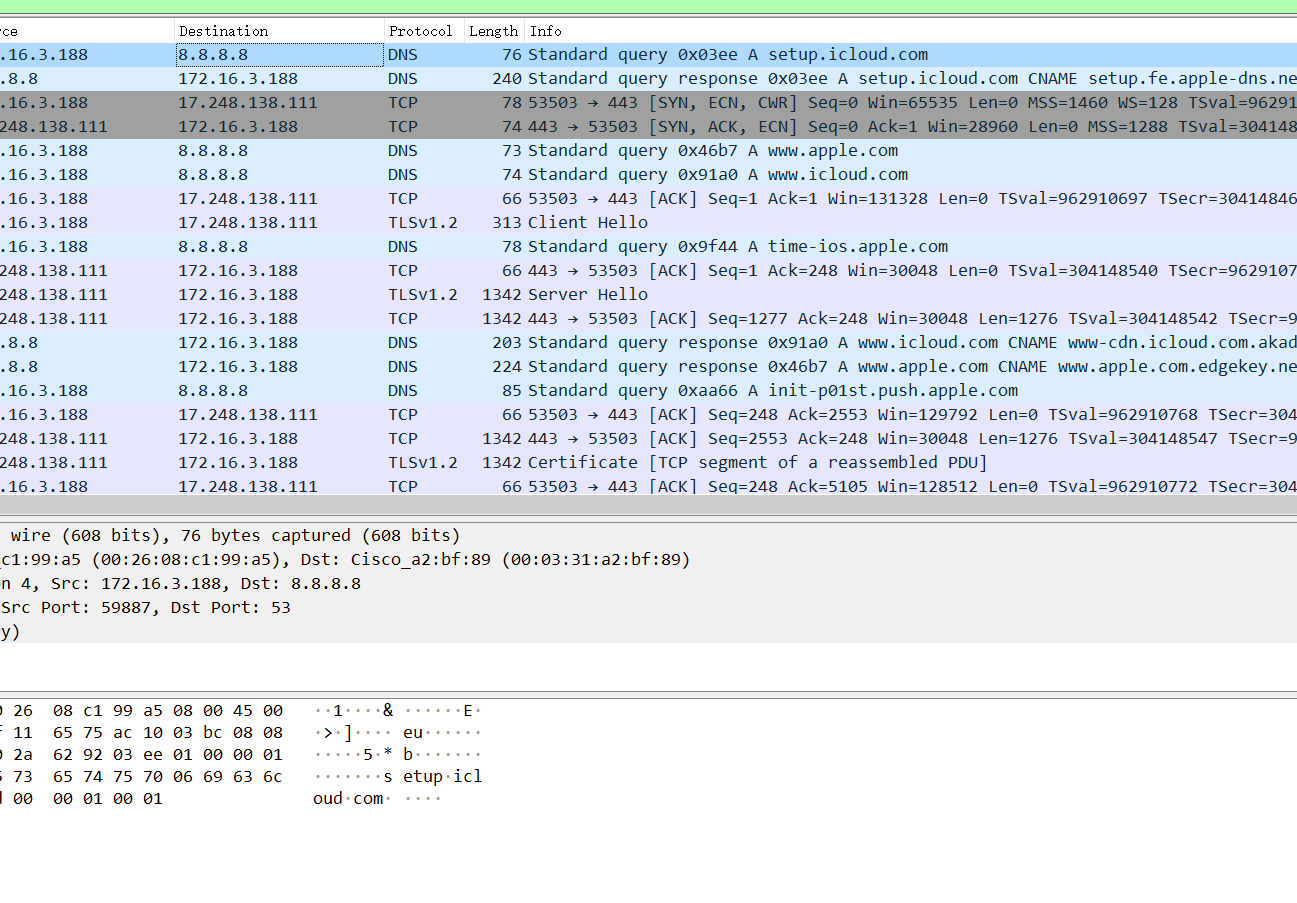Sort packets by Destination column header
Viewport: 1297px width, 903px height.
pos(279,31)
